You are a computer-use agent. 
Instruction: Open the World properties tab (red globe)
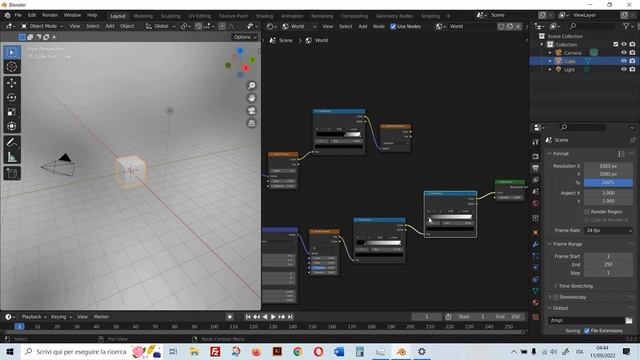(536, 204)
